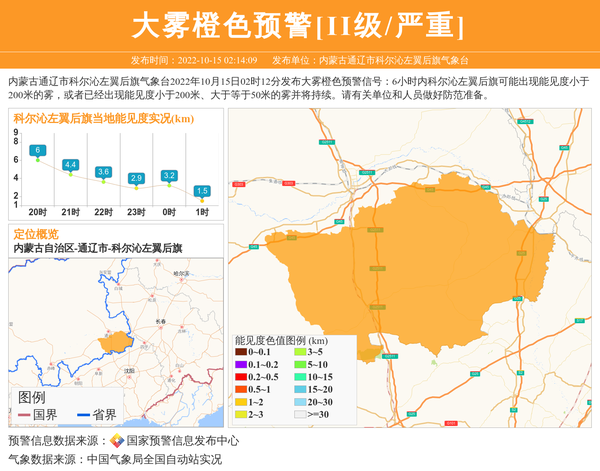
Task: Select the 3~5 km light green swatch
Action: [x=299, y=352]
